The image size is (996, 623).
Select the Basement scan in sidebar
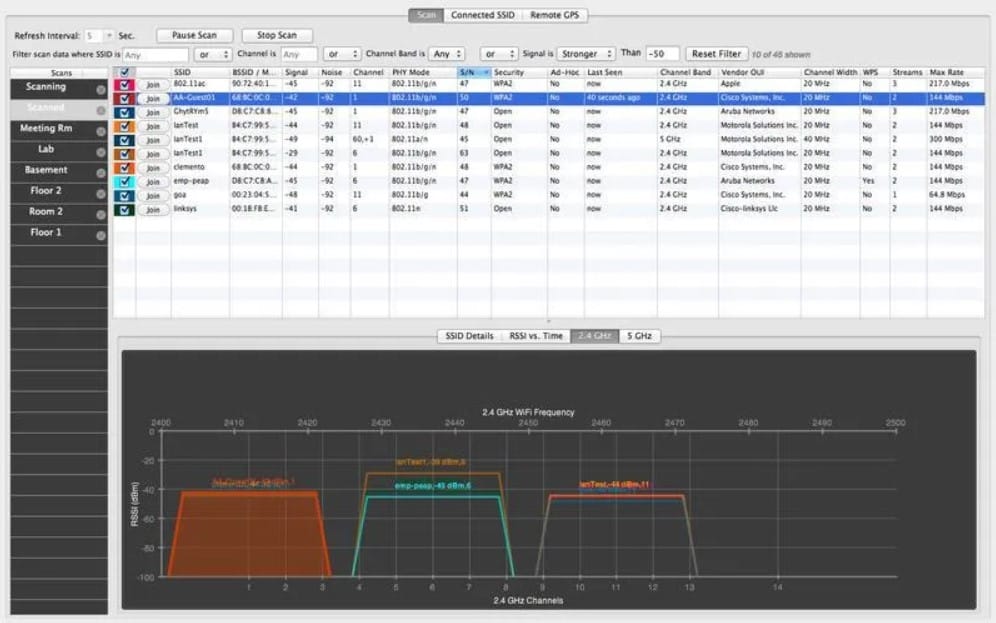coord(59,171)
